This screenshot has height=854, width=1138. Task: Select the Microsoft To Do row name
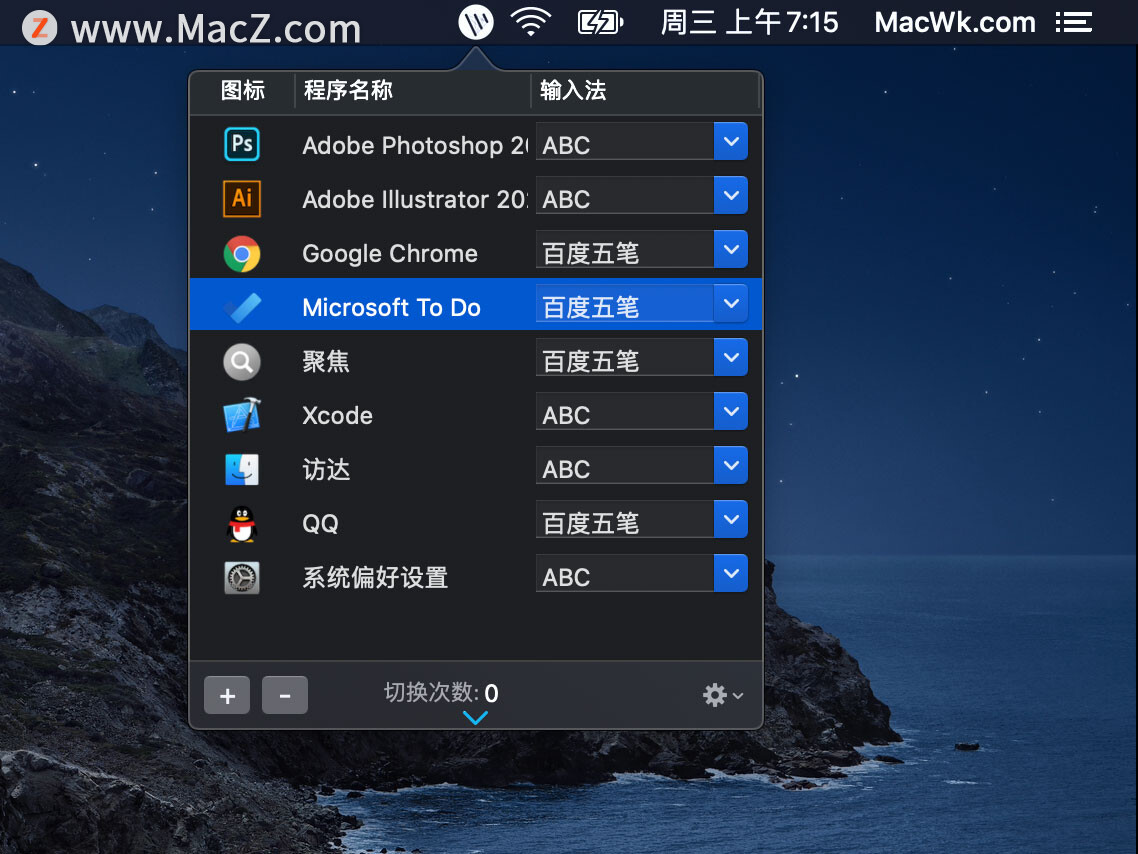(x=391, y=308)
